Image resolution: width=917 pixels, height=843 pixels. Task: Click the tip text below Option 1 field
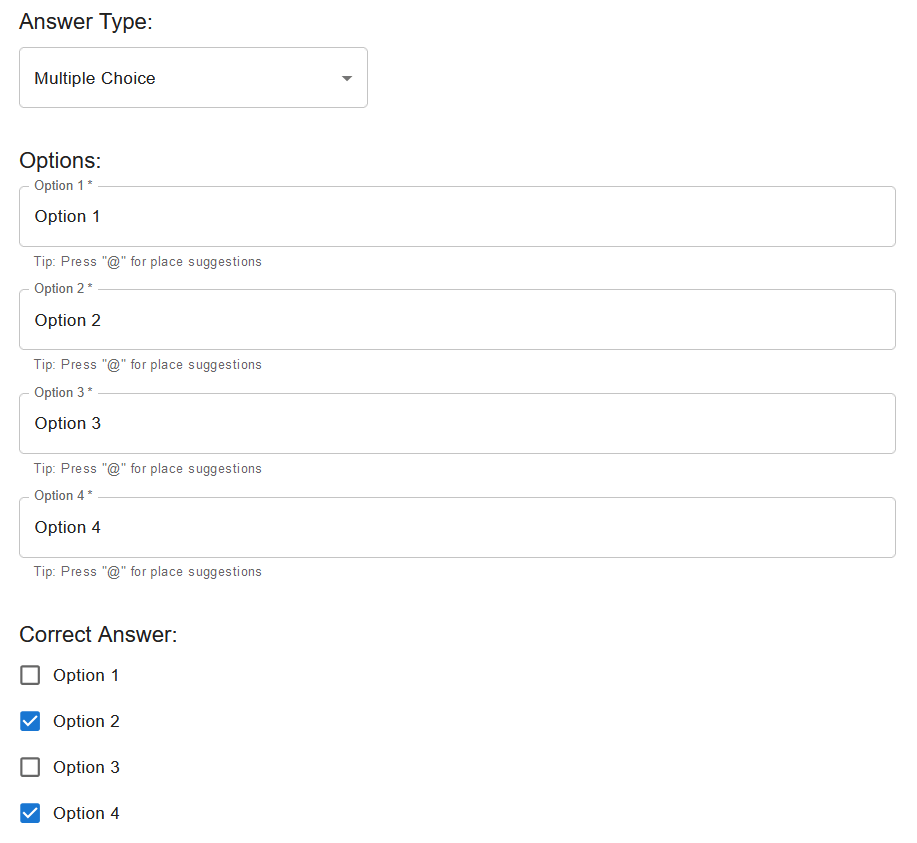coord(147,262)
